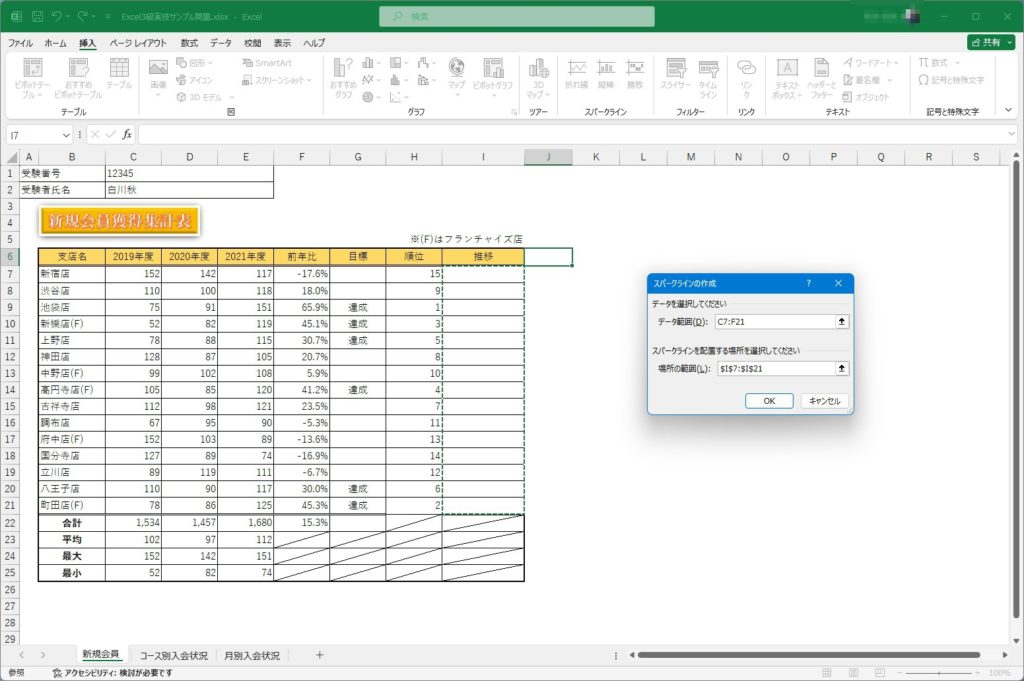The height and width of the screenshot is (681, 1024).
Task: Select the Line (折れ線) sparkline icon
Action: click(x=576, y=74)
